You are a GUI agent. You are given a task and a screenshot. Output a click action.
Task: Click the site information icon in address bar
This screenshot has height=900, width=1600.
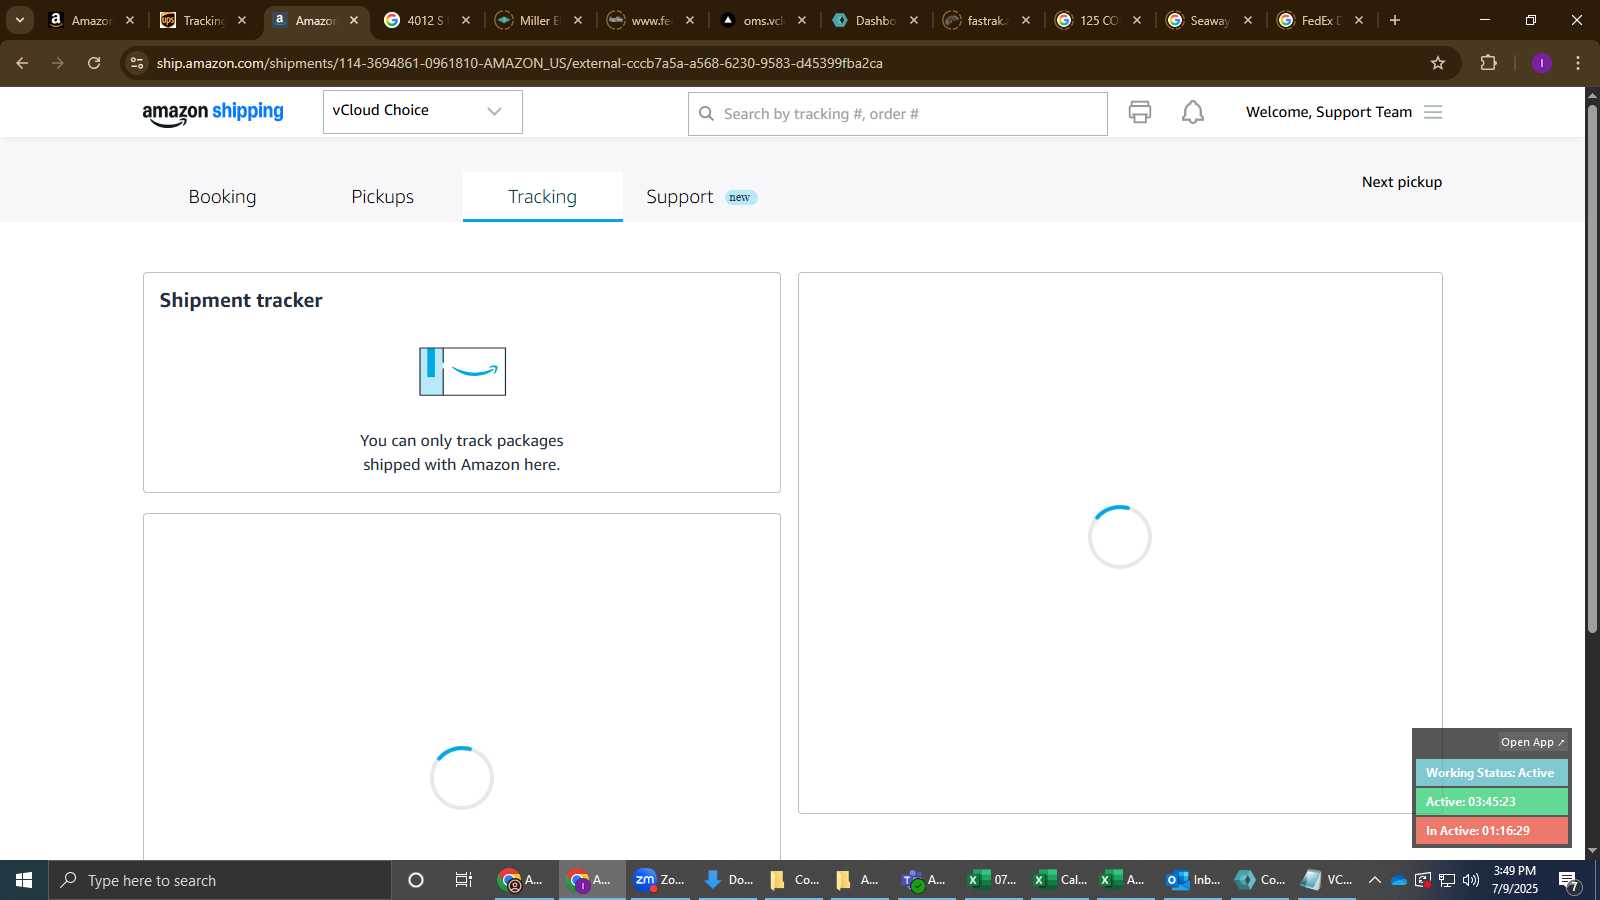tap(137, 63)
